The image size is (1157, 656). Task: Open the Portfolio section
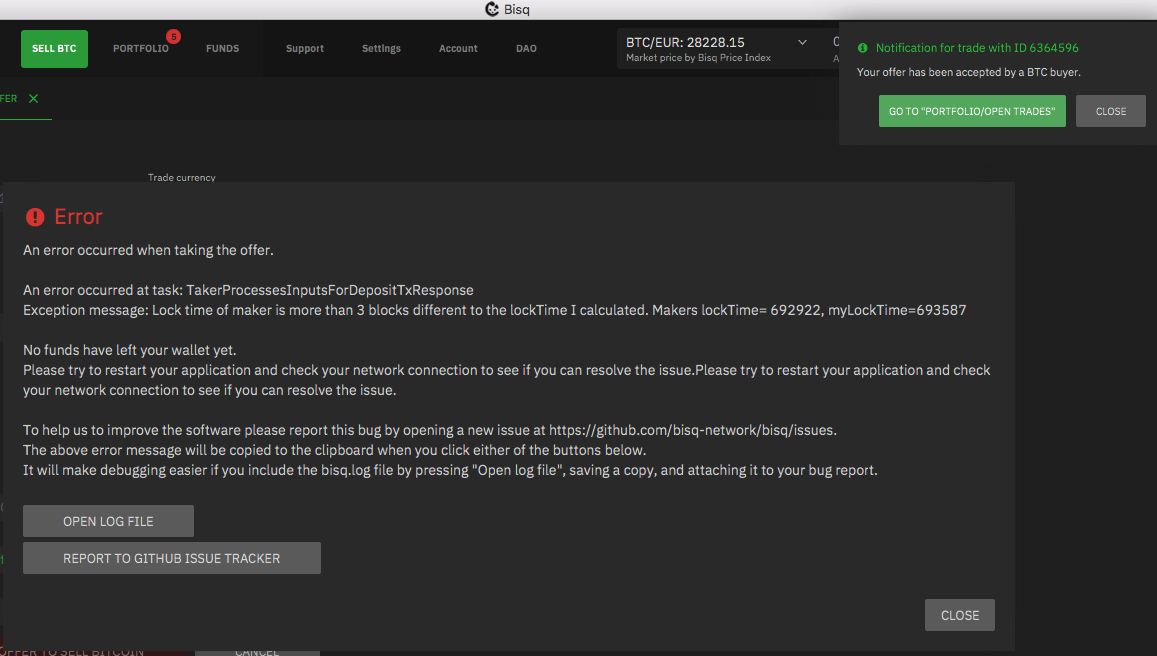[140, 49]
